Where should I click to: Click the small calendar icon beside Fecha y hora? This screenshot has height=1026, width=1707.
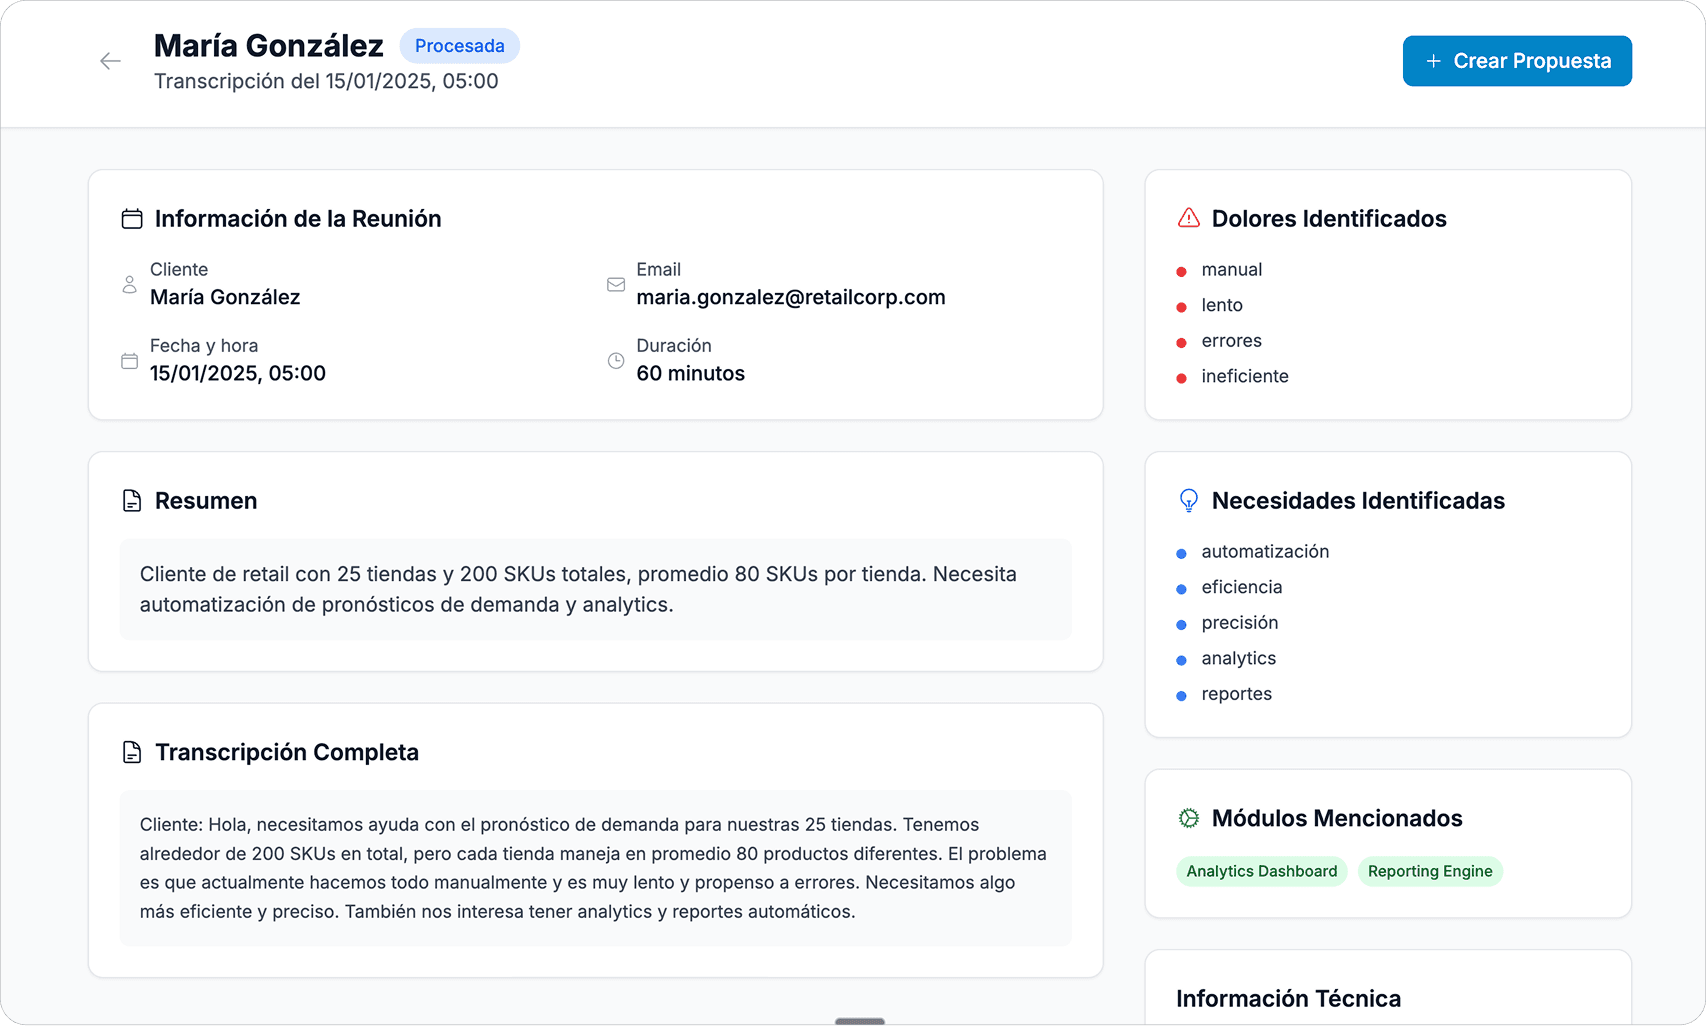[129, 360]
